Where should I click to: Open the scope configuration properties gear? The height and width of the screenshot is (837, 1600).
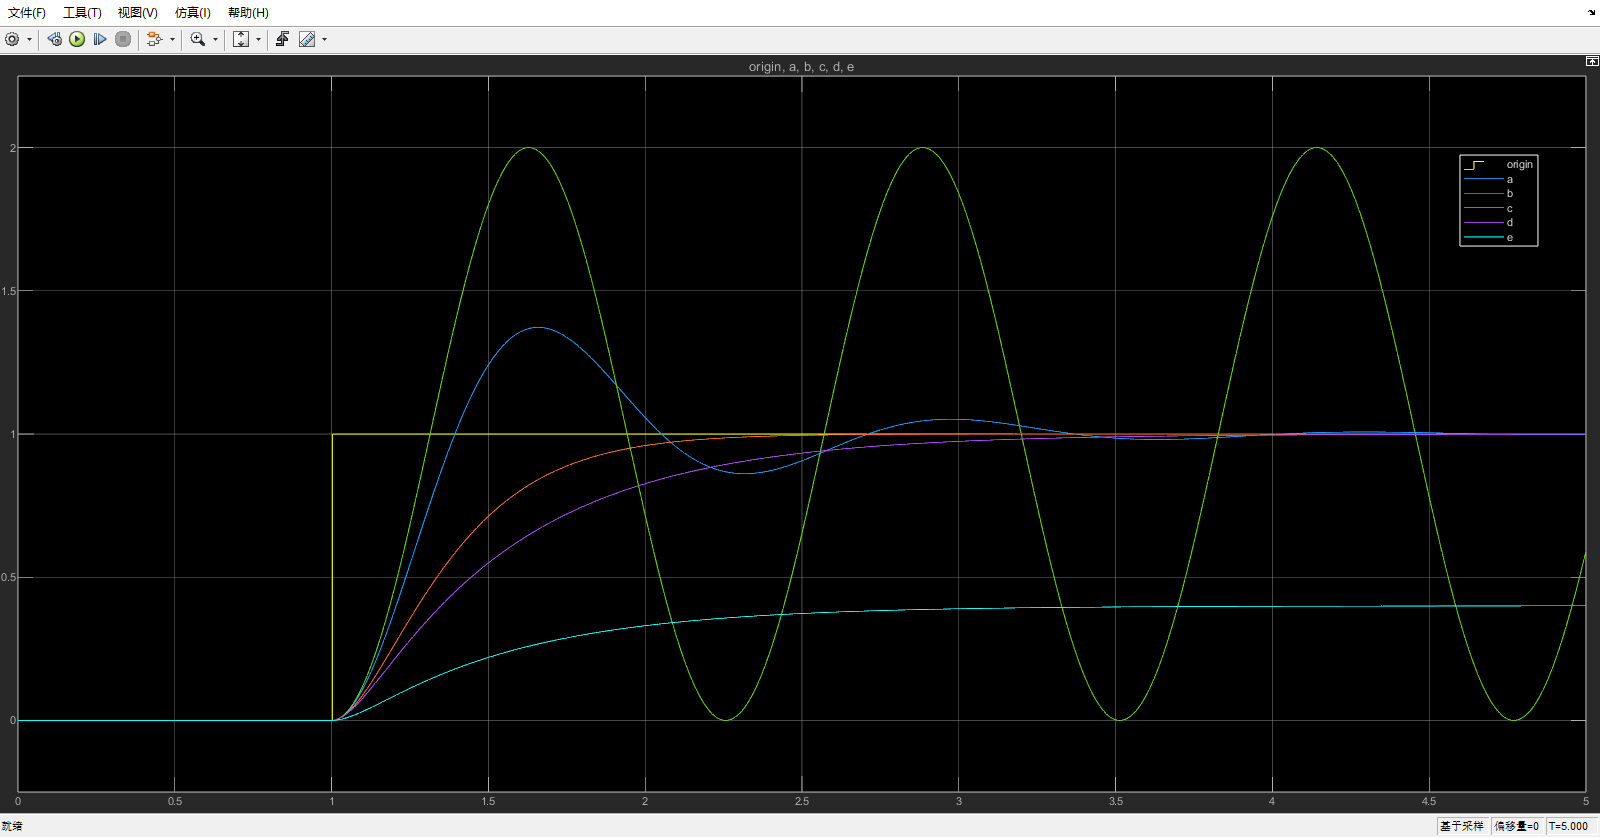click(x=12, y=39)
